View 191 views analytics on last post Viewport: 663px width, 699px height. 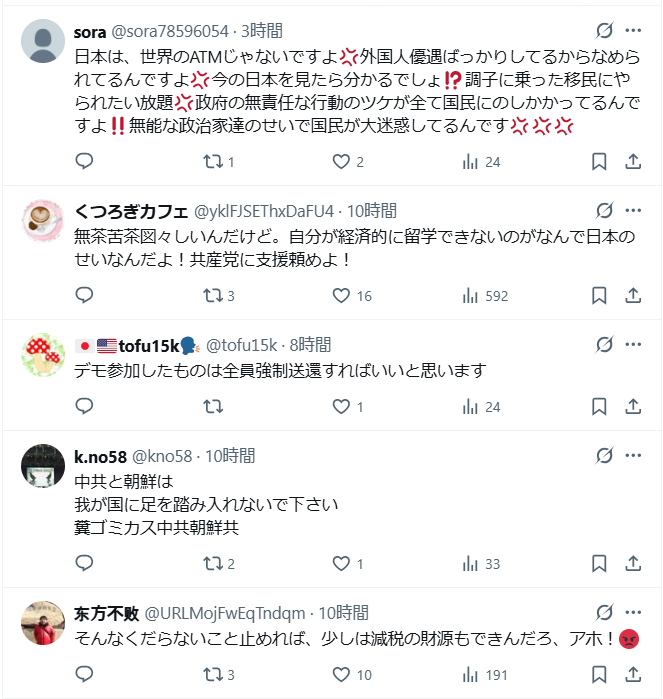485,674
